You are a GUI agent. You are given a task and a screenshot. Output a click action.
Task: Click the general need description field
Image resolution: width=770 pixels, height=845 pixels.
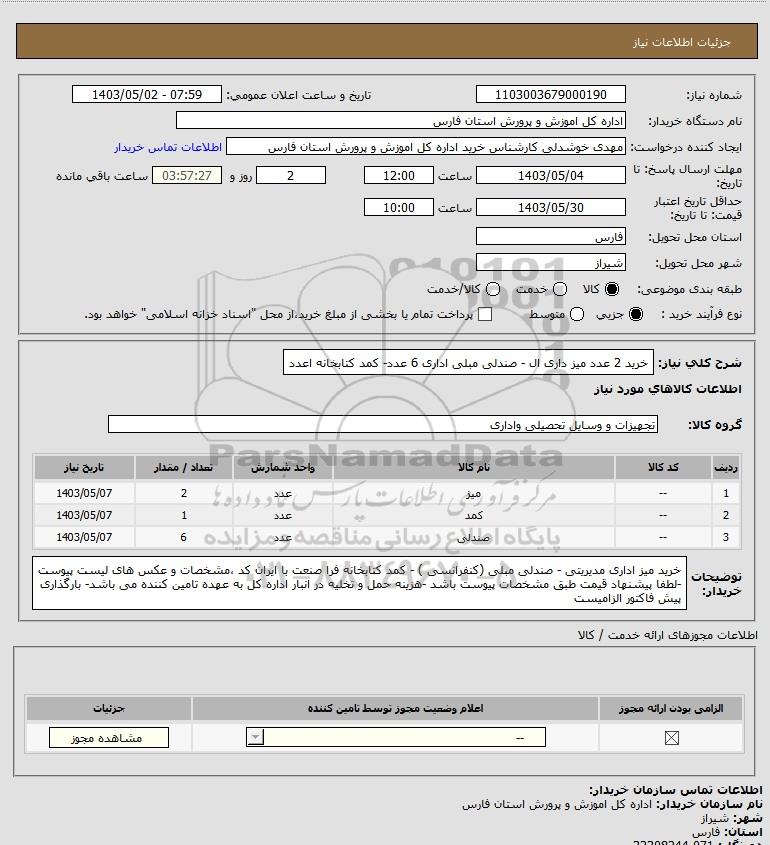click(x=468, y=363)
